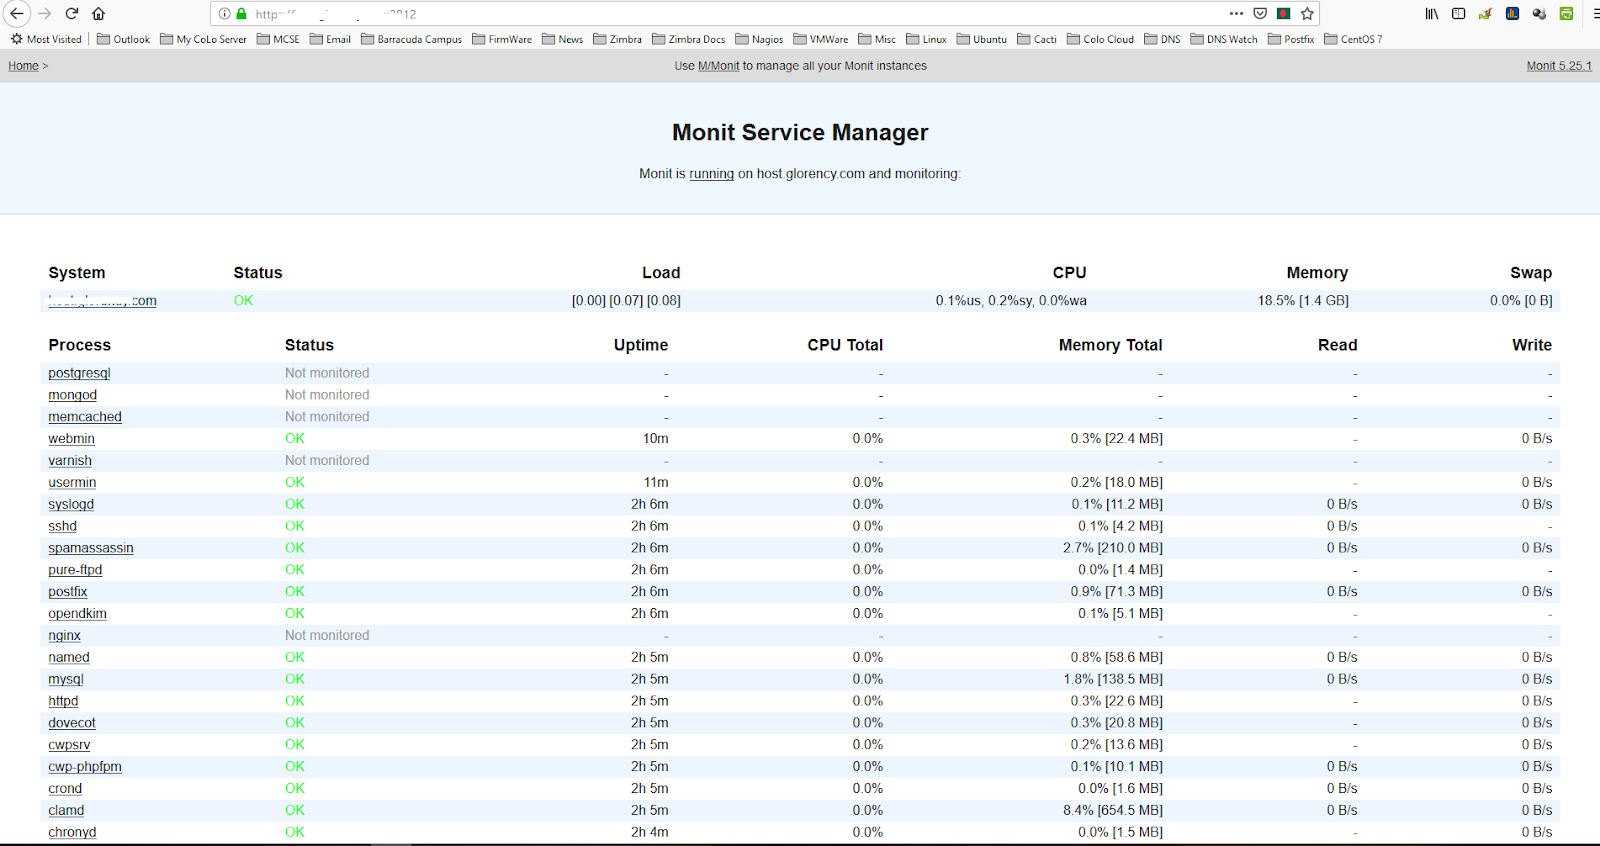Viewport: 1600px width, 846px height.
Task: View spamassassin process details
Action: coord(91,548)
